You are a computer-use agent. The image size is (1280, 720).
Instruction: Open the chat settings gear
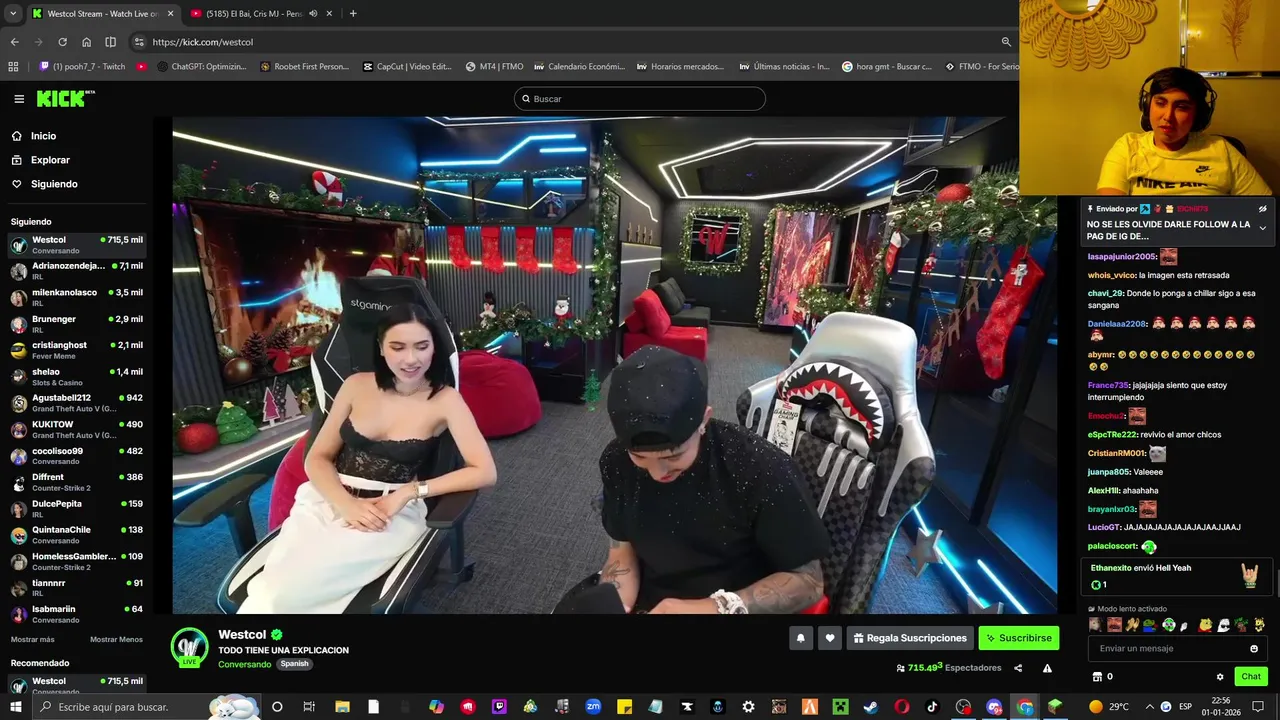click(1220, 677)
